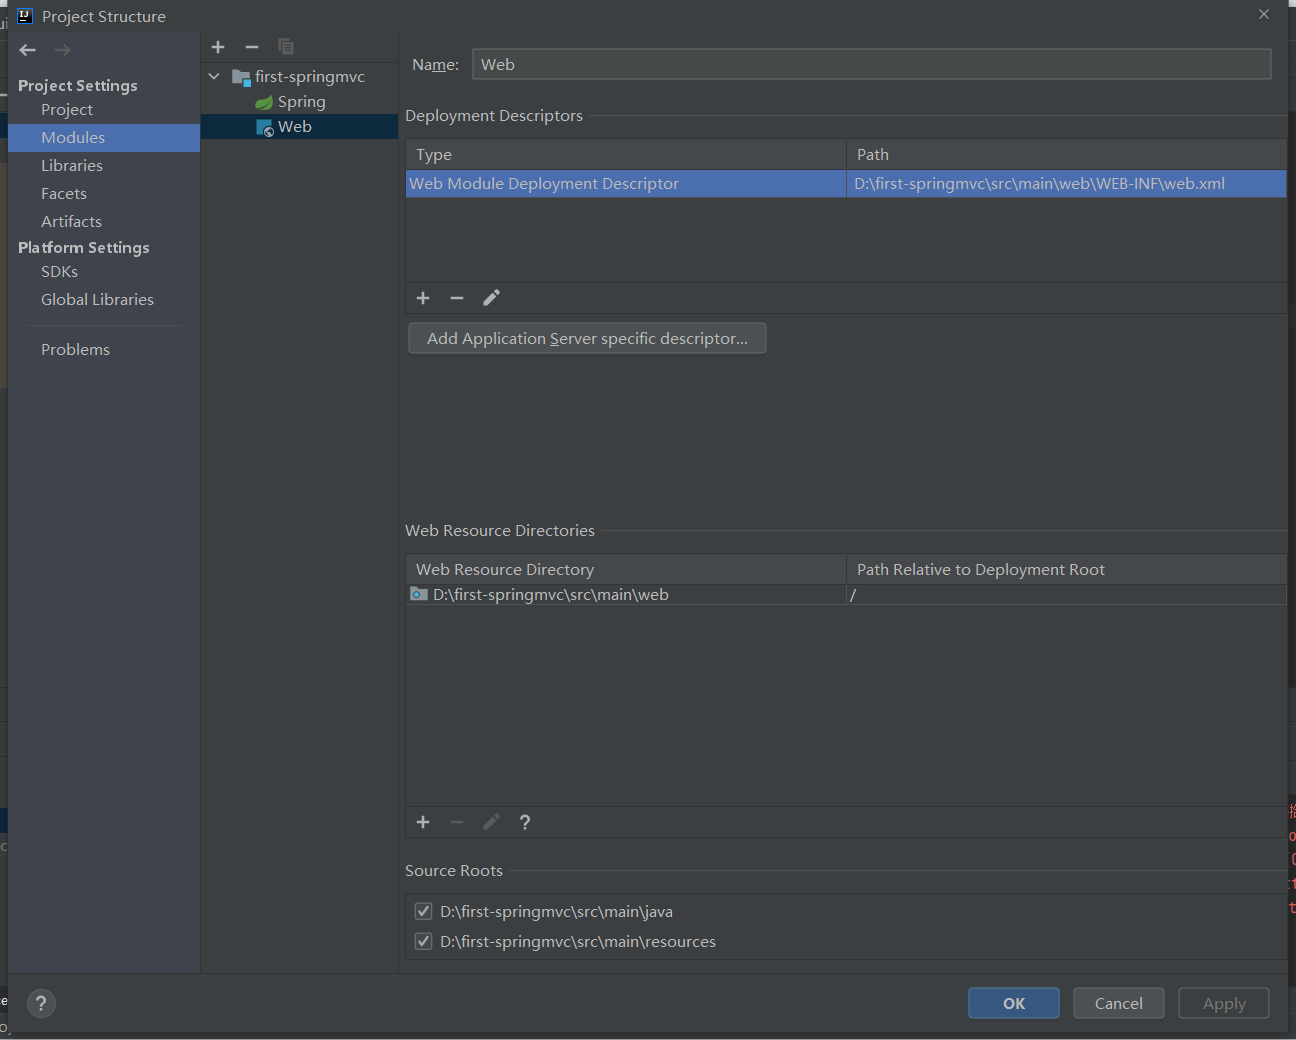Open dialog help button at bottom left
The image size is (1296, 1040).
[x=41, y=1004]
